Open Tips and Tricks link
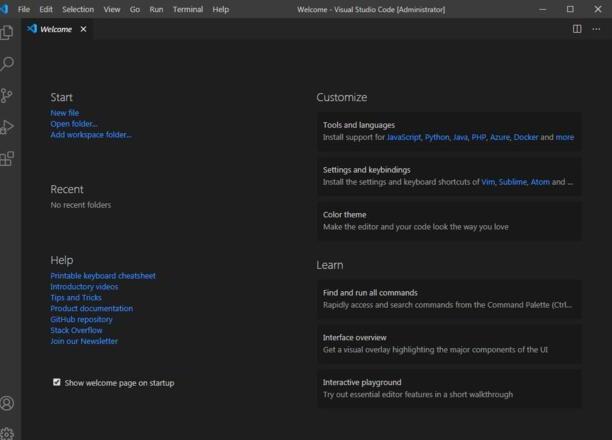This screenshot has width=612, height=440. pos(76,297)
